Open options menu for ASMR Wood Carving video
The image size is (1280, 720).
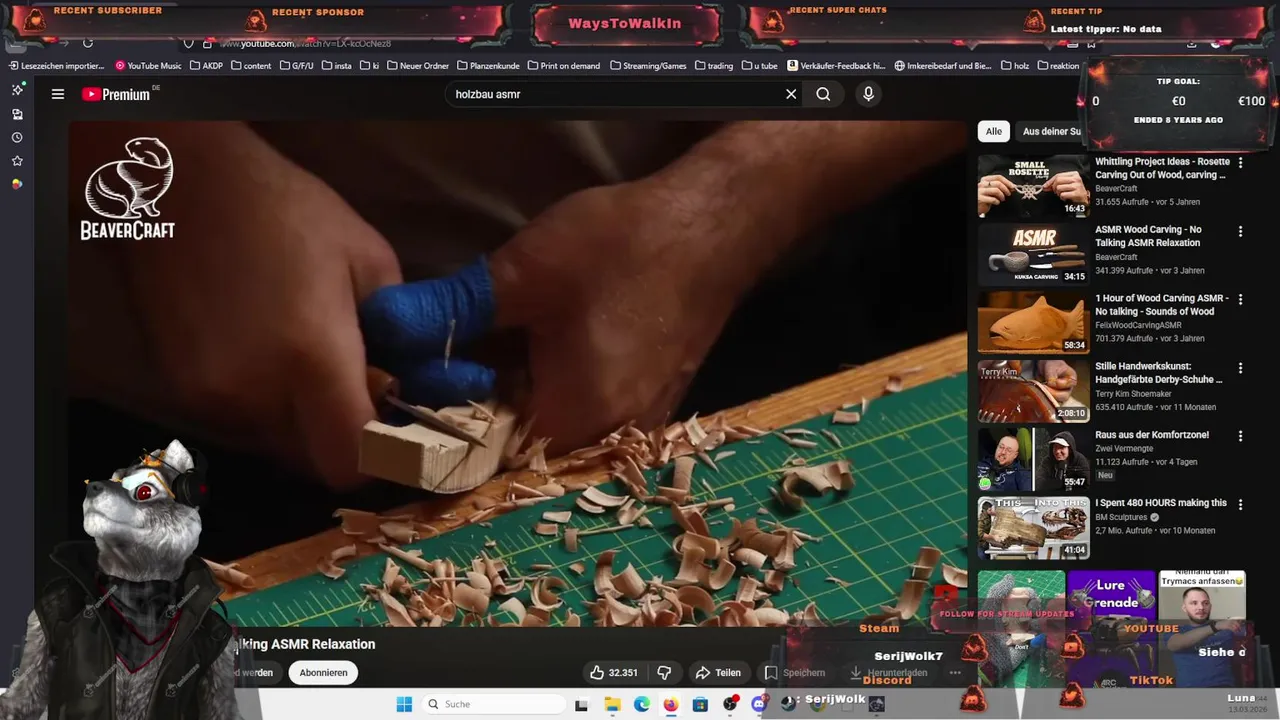tap(1240, 231)
